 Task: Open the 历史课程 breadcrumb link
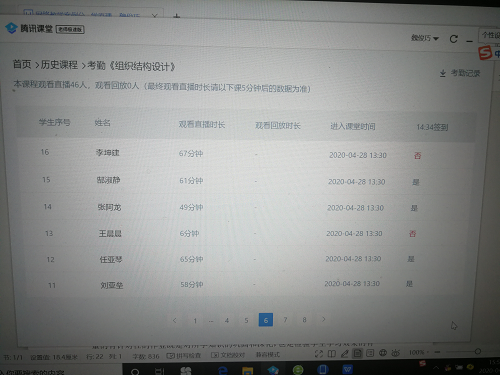pyautogui.click(x=59, y=65)
